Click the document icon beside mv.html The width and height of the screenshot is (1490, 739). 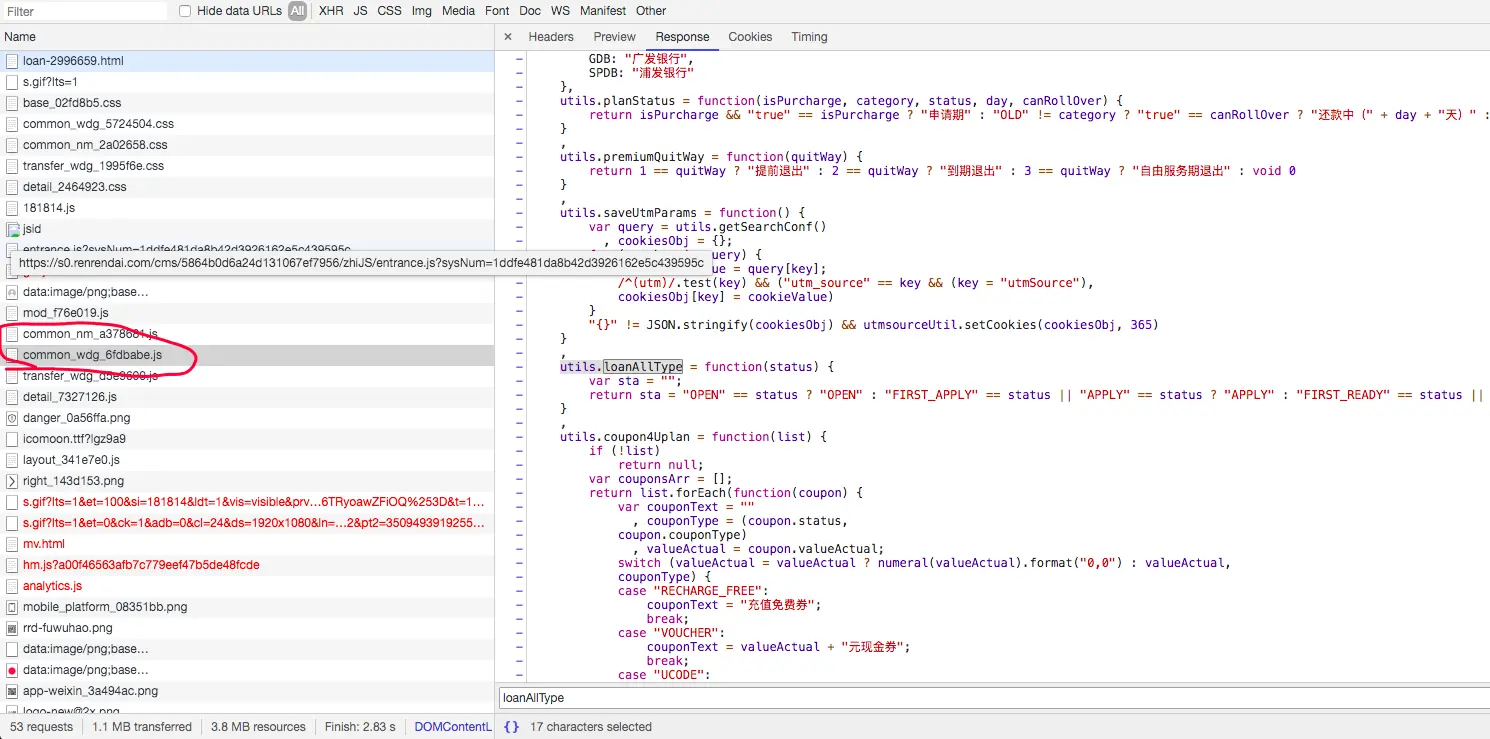pos(12,544)
